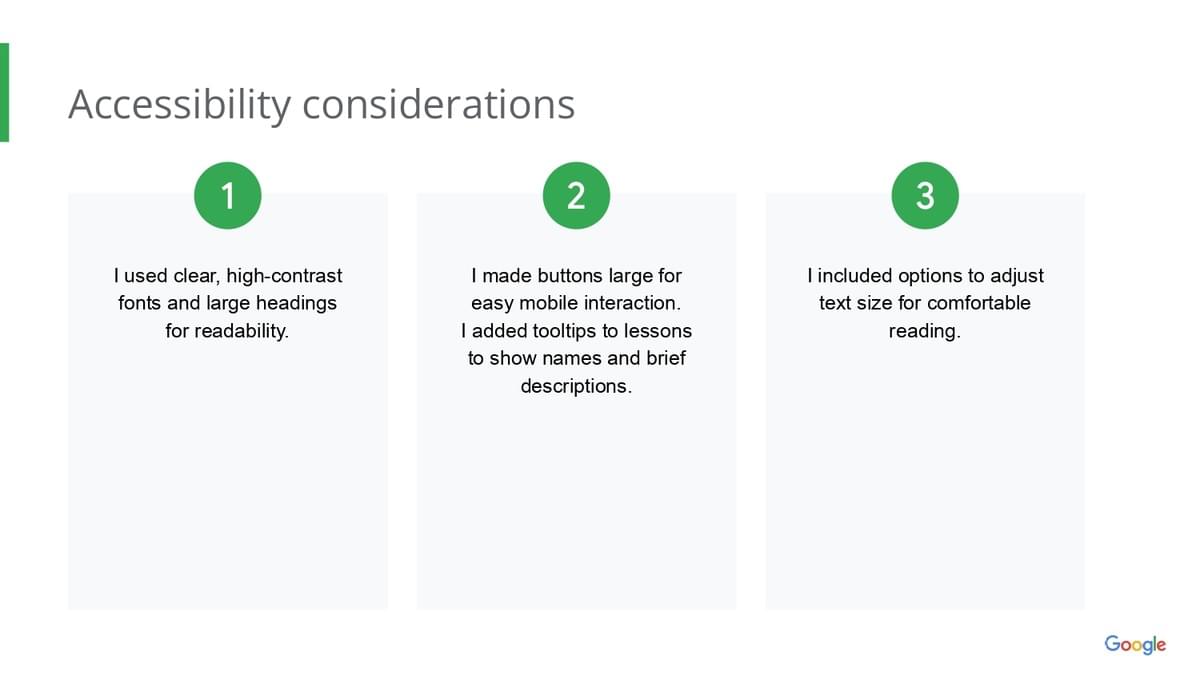The width and height of the screenshot is (1200, 675).
Task: Select the high-contrast fonts text block
Action: pos(228,302)
